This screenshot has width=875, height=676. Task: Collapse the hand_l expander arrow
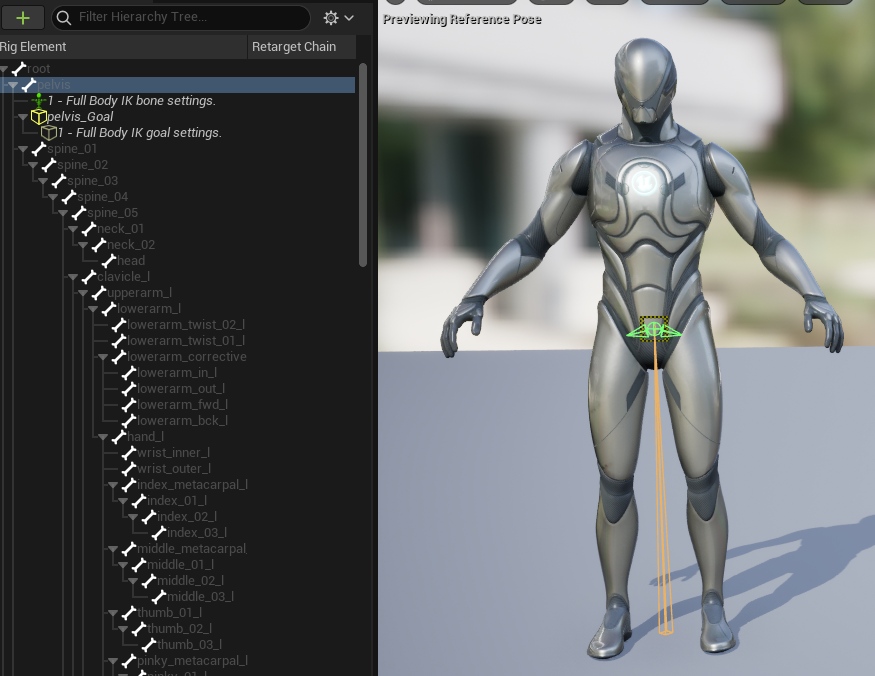pyautogui.click(x=103, y=438)
